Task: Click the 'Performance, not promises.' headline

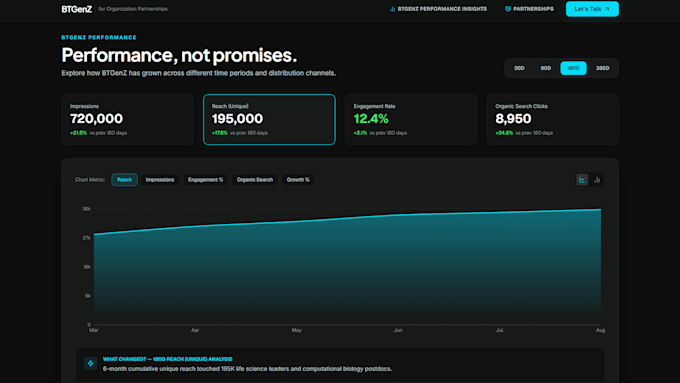Action: point(179,55)
